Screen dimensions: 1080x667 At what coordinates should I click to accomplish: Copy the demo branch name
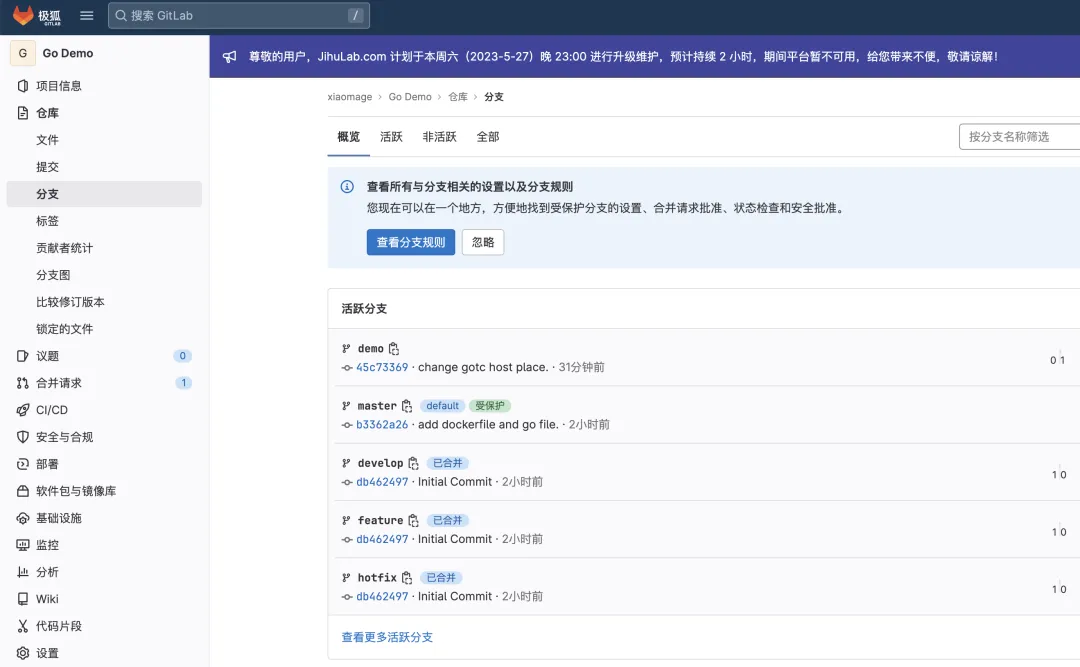(394, 349)
